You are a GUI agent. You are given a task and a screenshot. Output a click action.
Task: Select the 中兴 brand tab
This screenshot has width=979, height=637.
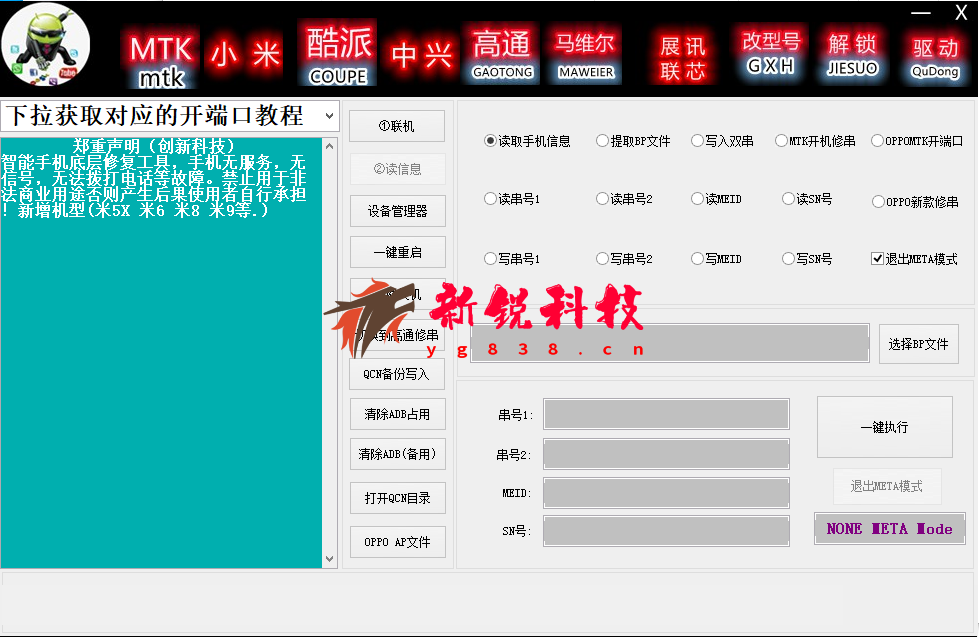click(421, 55)
